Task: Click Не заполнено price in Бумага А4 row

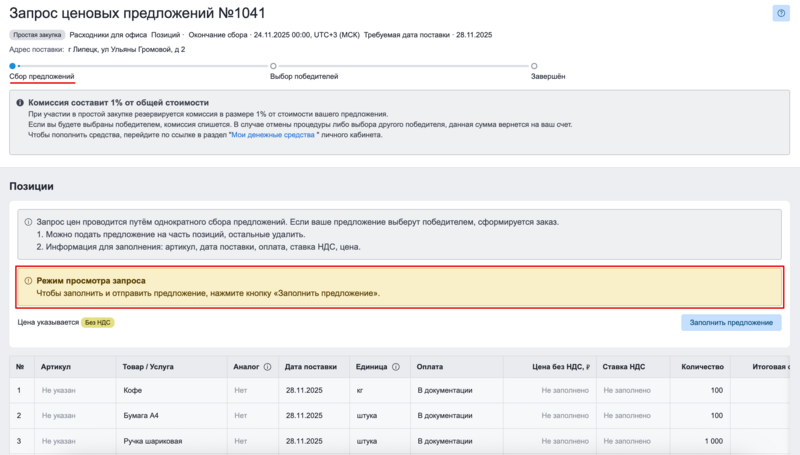Action: pos(565,415)
